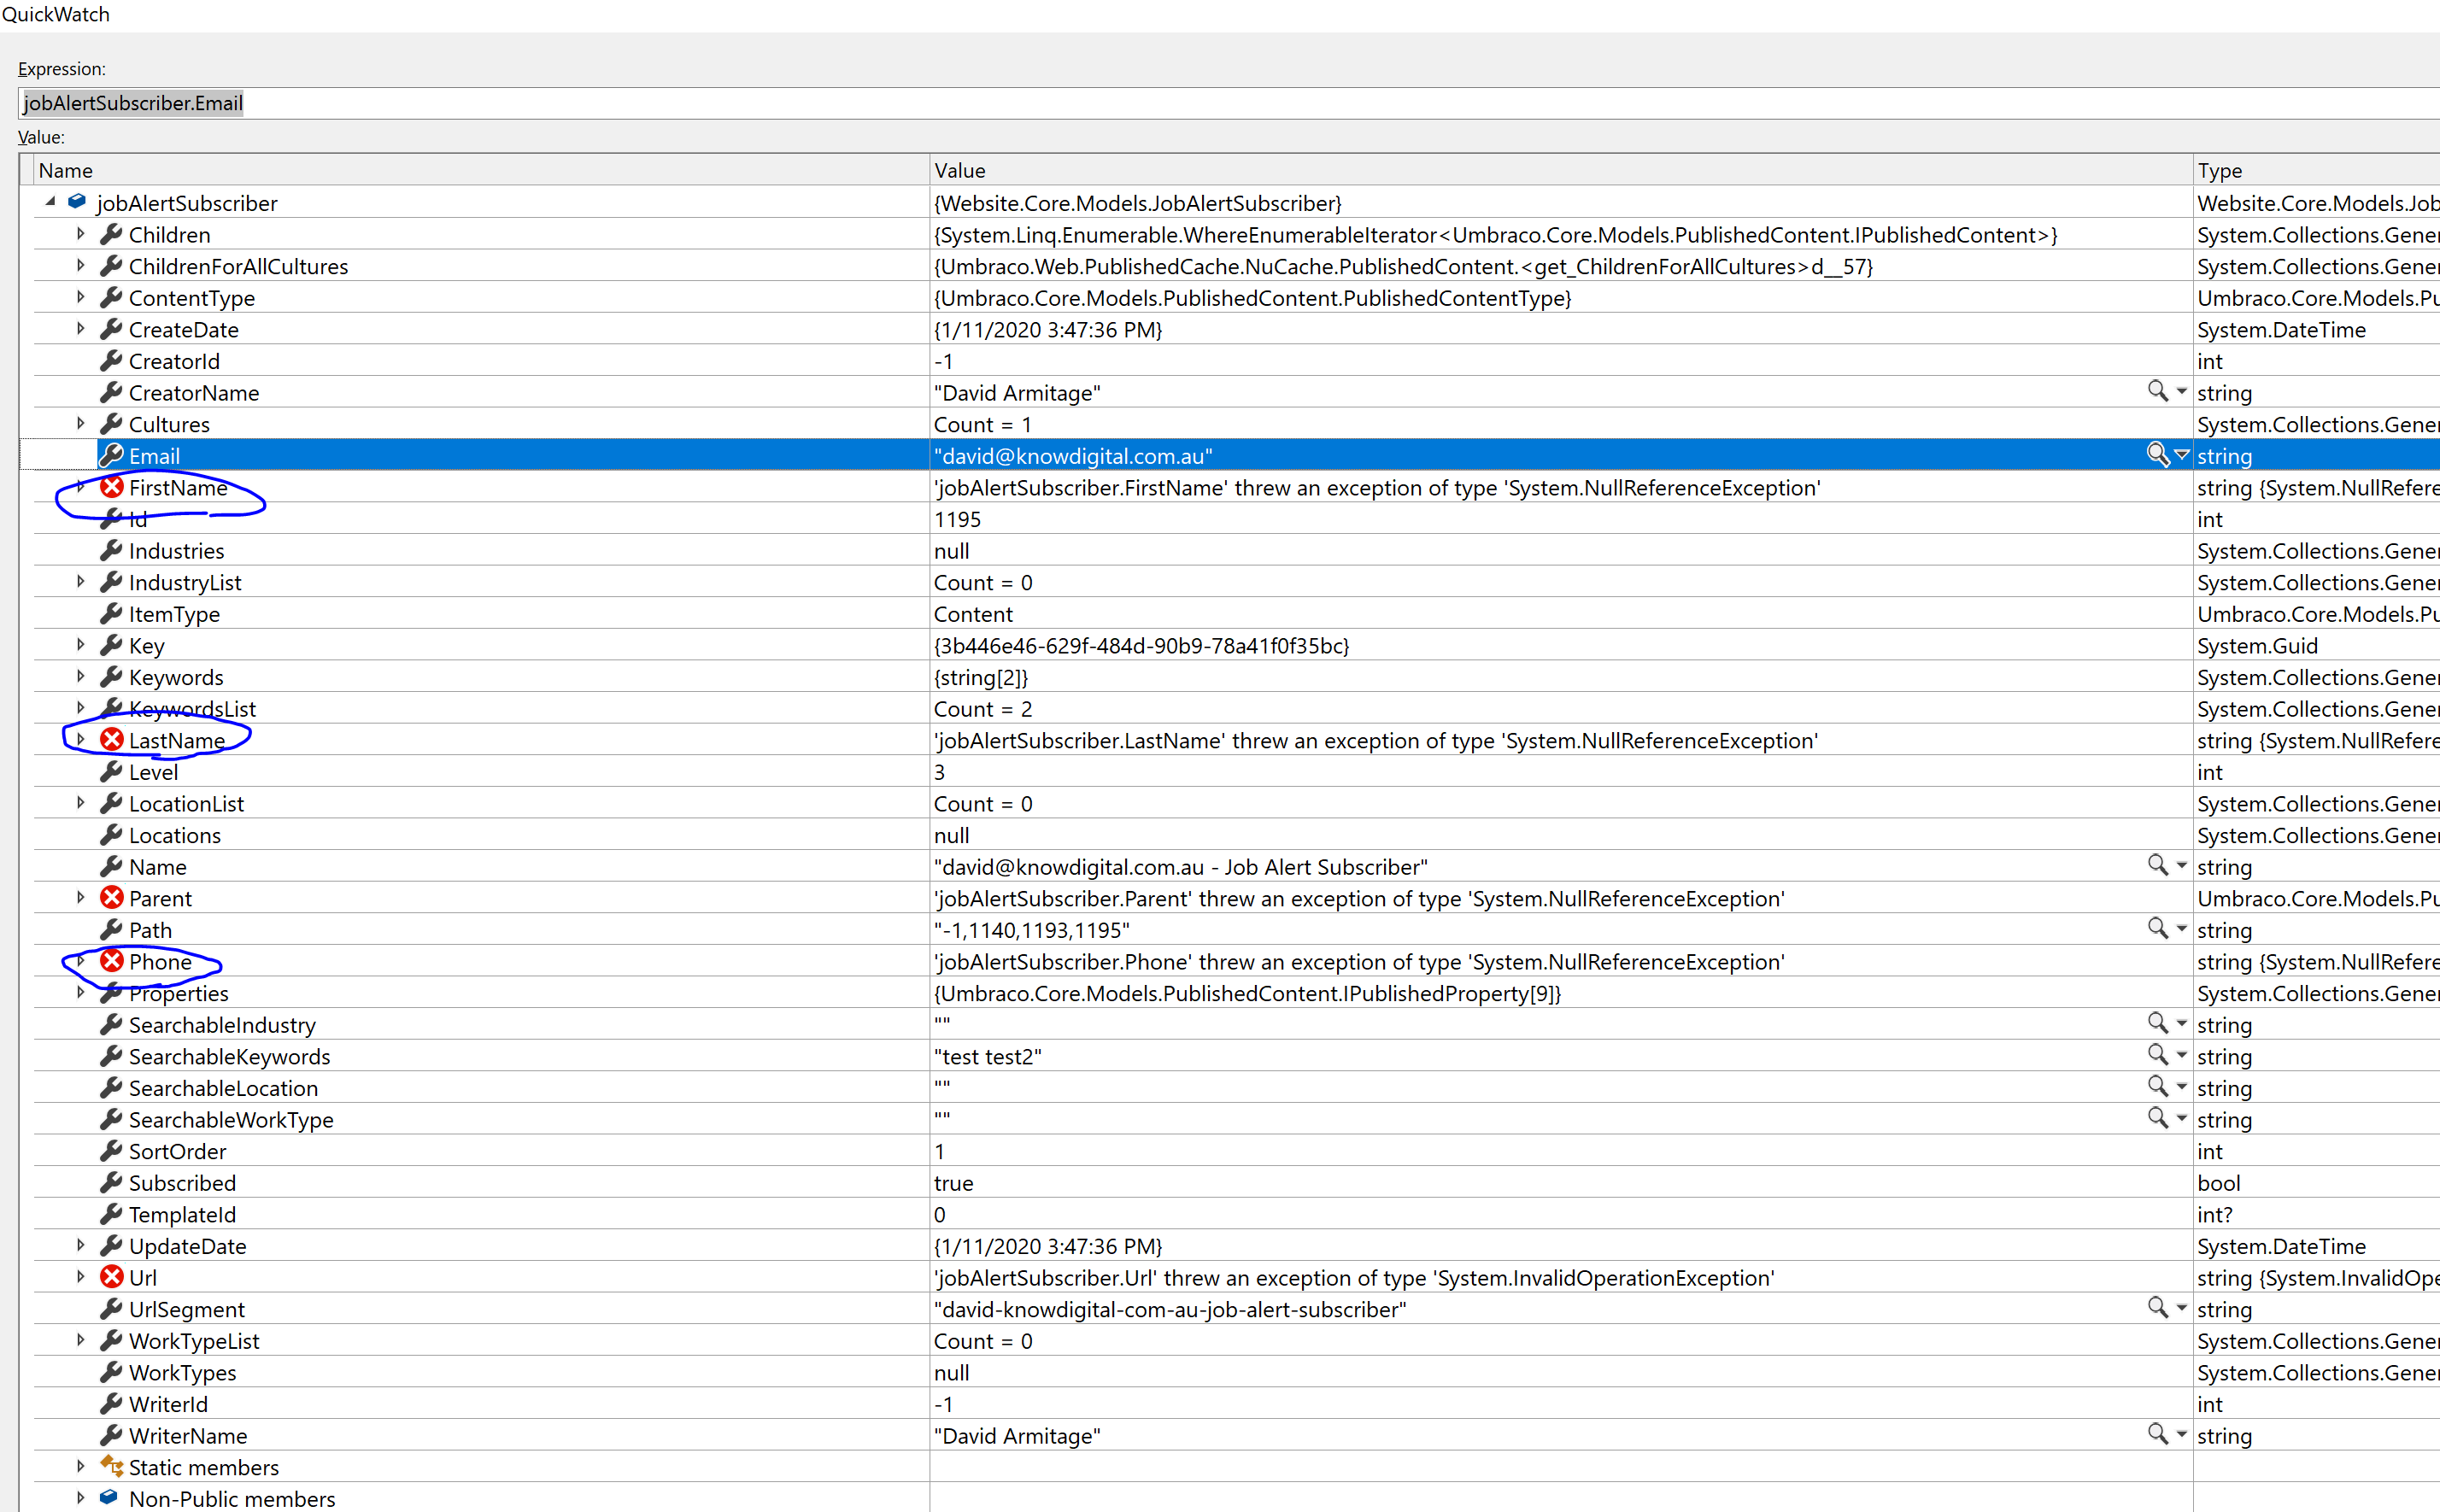Open text visualizer magnifier for Path value
Screen dimensions: 2440x1512
pyautogui.click(x=2158, y=928)
